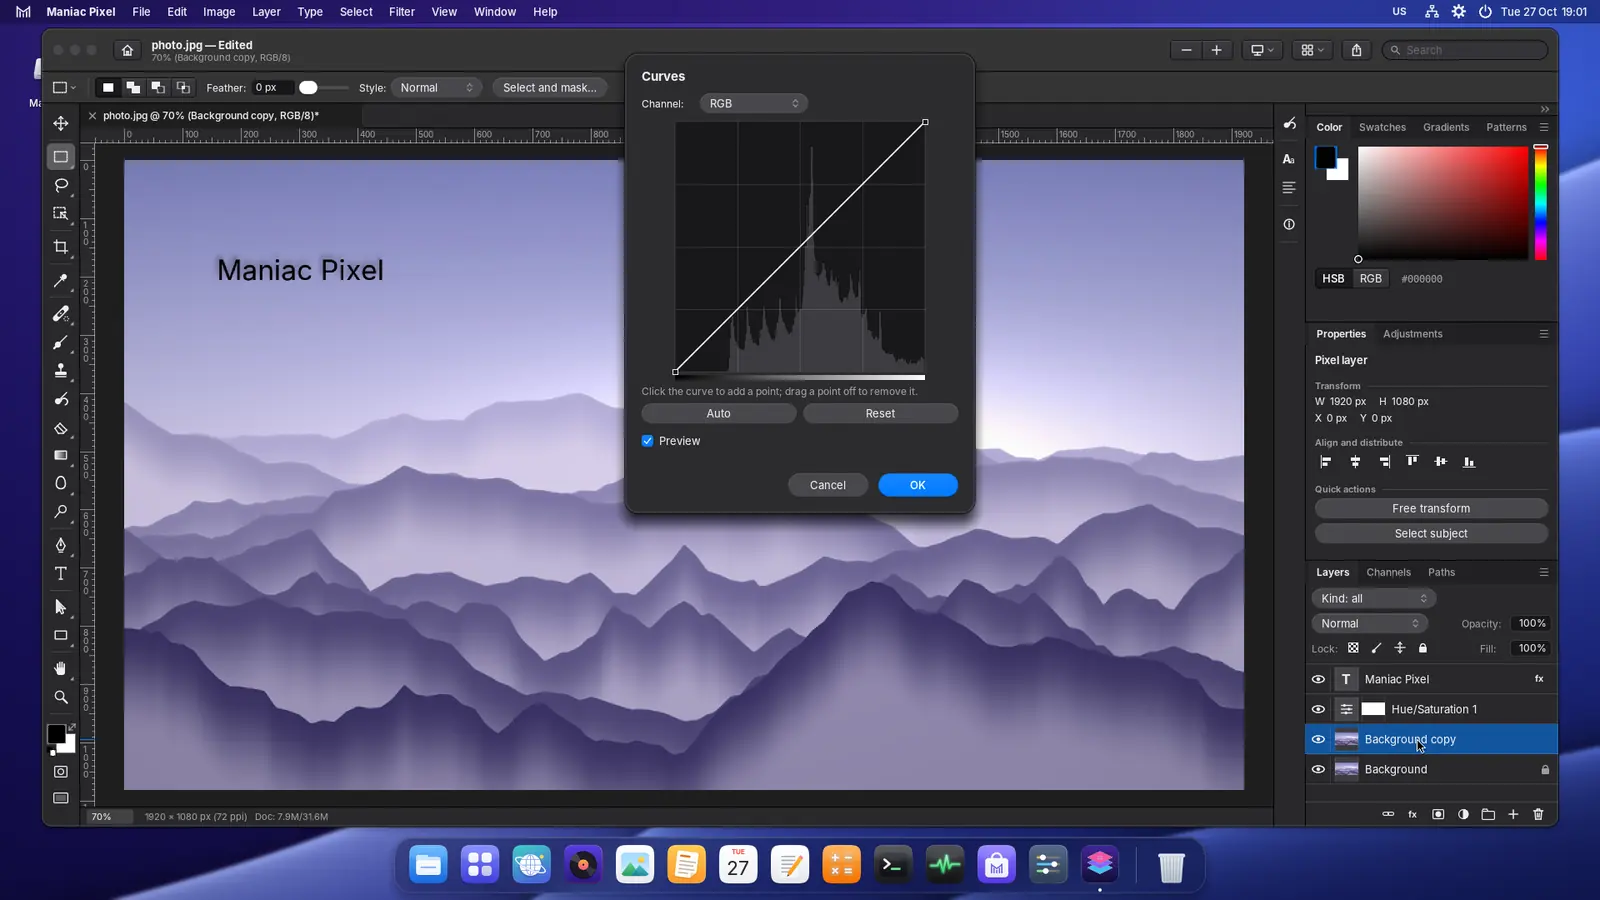
Task: Select the Eraser tool
Action: click(x=61, y=429)
